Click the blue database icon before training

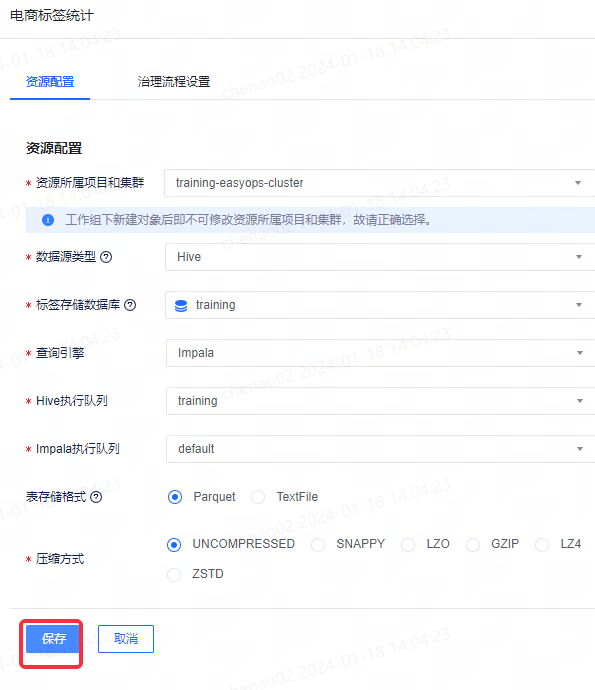tap(181, 305)
